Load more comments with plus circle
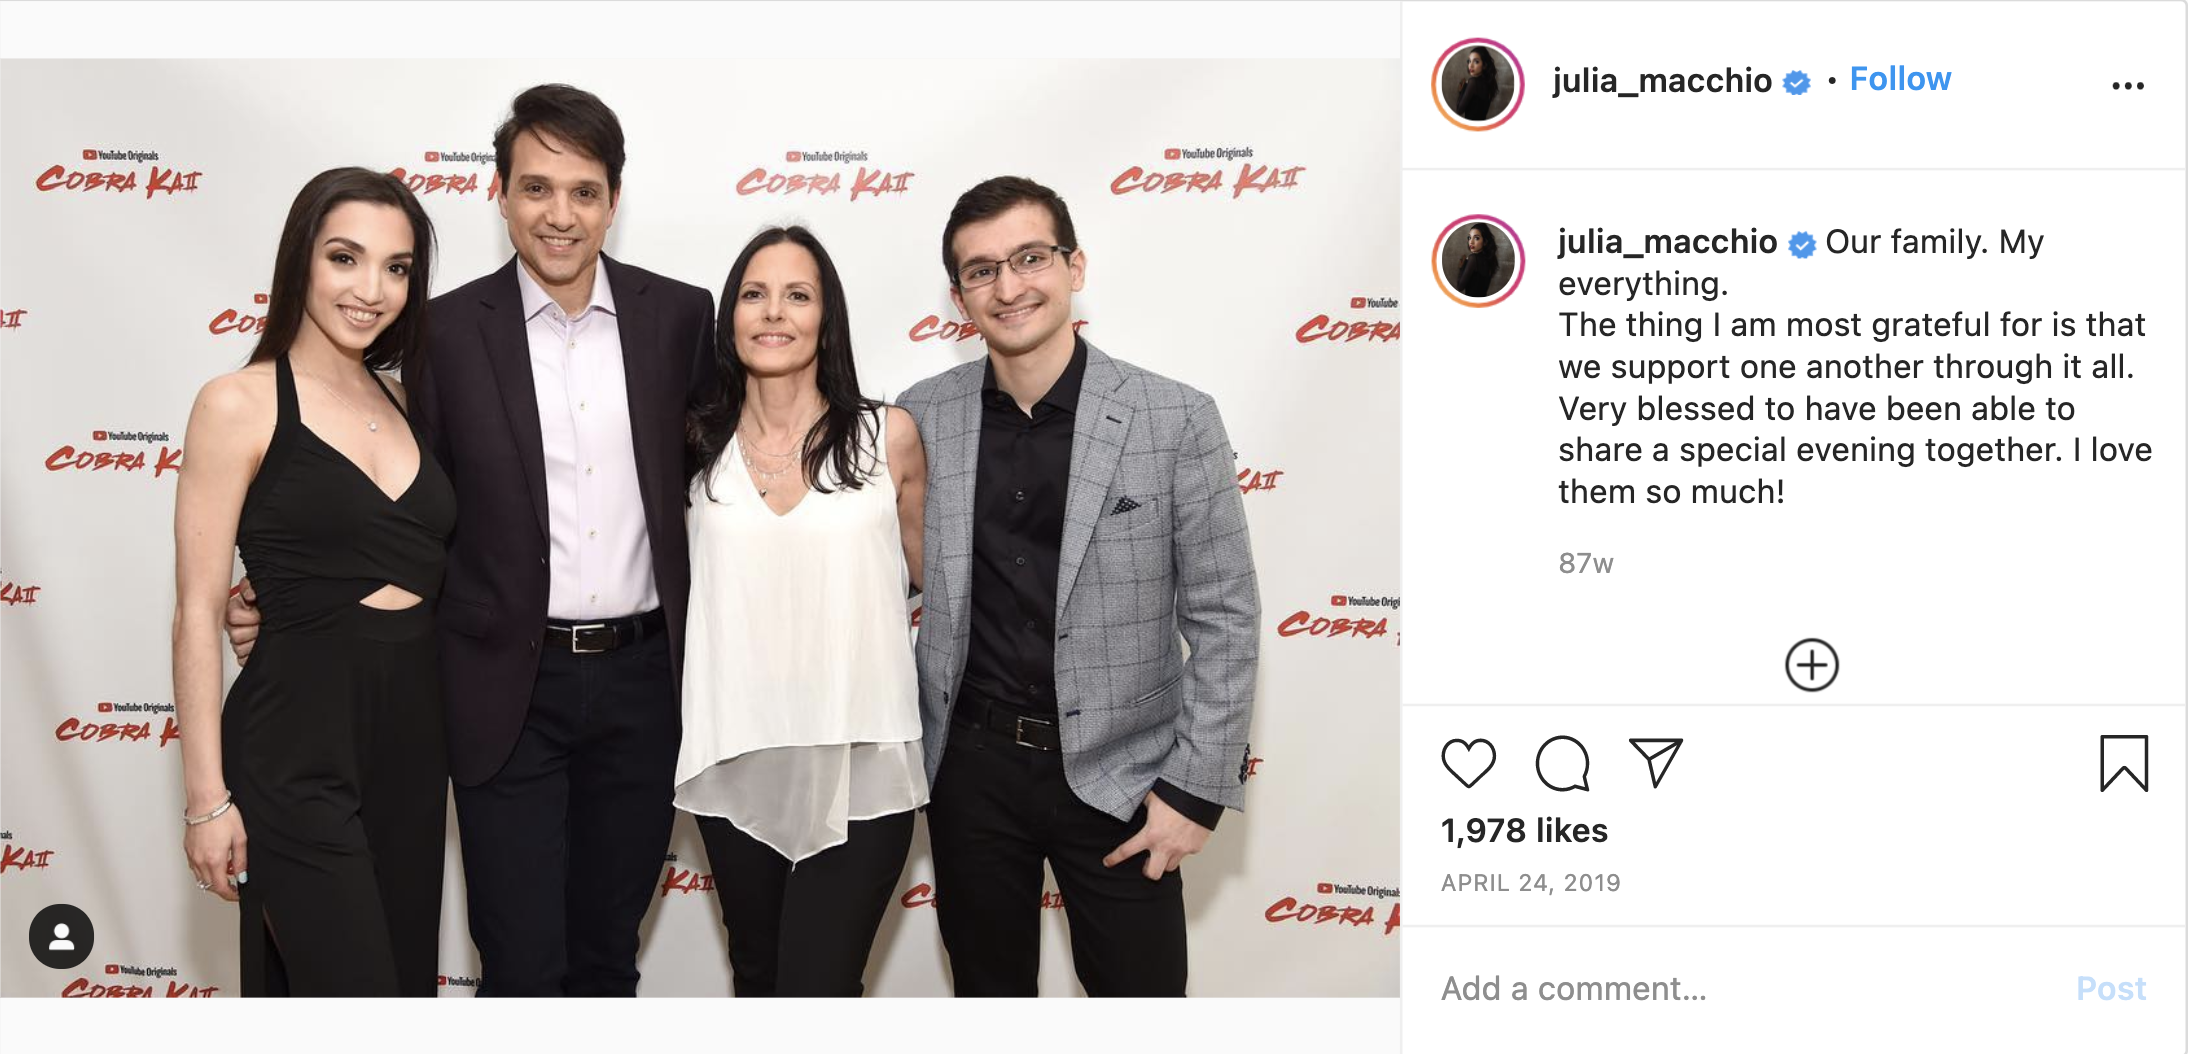This screenshot has width=2188, height=1054. [x=1811, y=665]
